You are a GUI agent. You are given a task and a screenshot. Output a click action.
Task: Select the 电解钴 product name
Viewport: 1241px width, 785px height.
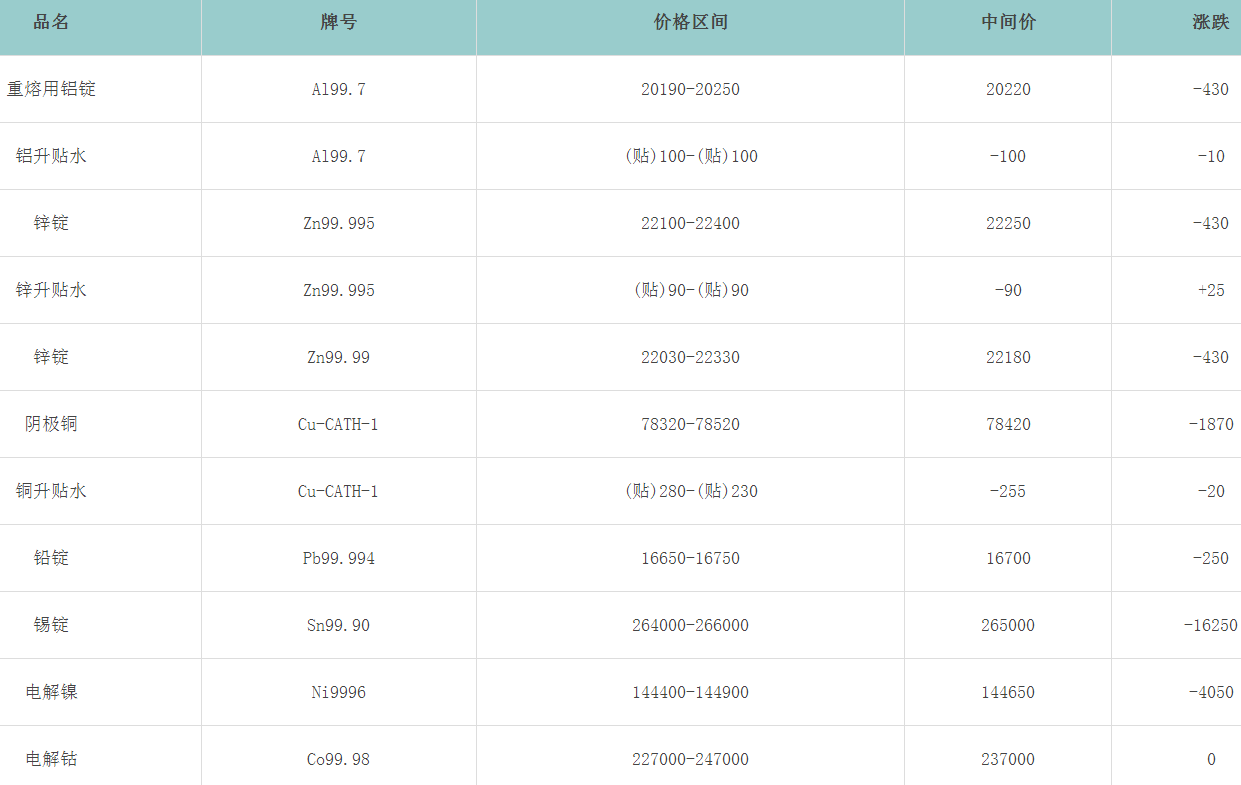[51, 759]
